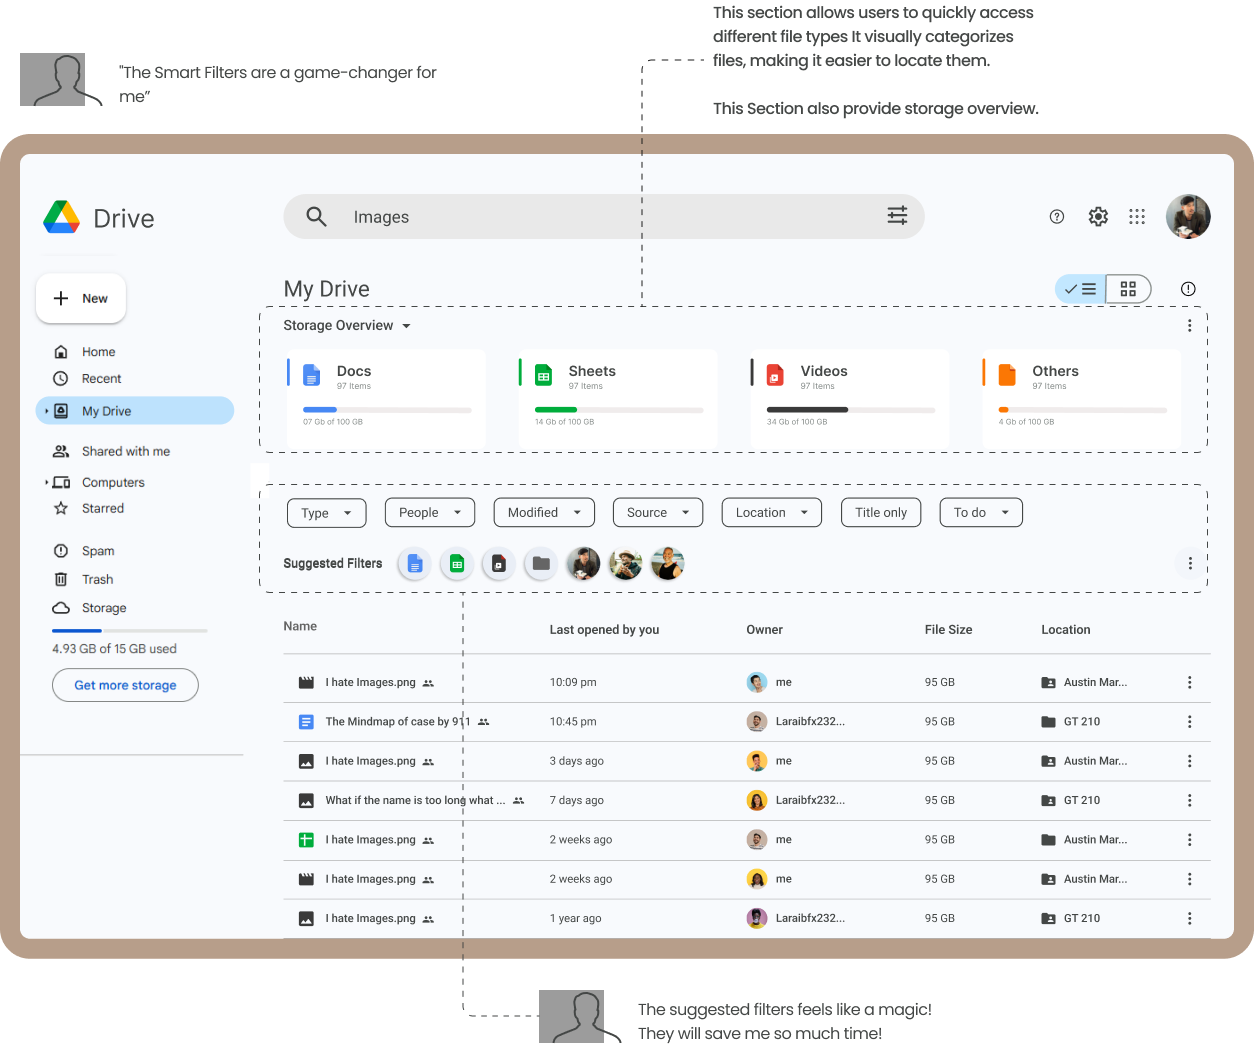Click the Images search input field
This screenshot has height=1045, width=1254.
click(603, 216)
